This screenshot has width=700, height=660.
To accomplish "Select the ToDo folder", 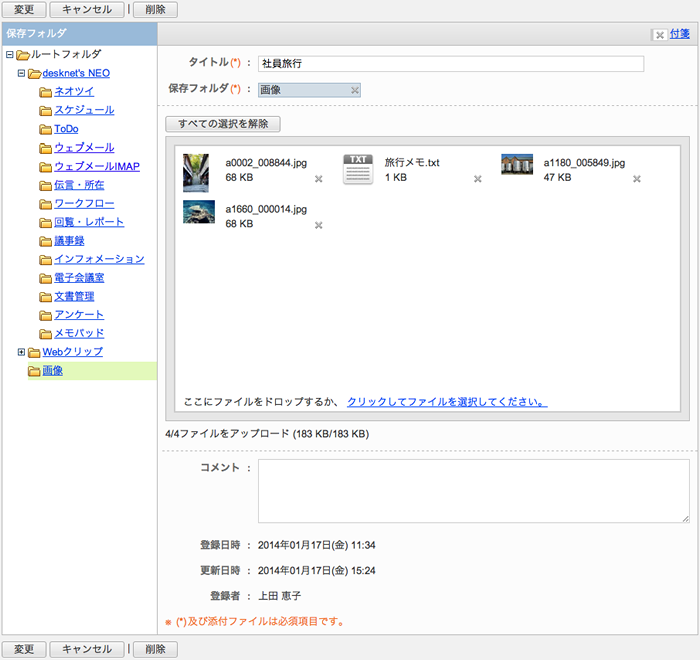I will pos(66,129).
